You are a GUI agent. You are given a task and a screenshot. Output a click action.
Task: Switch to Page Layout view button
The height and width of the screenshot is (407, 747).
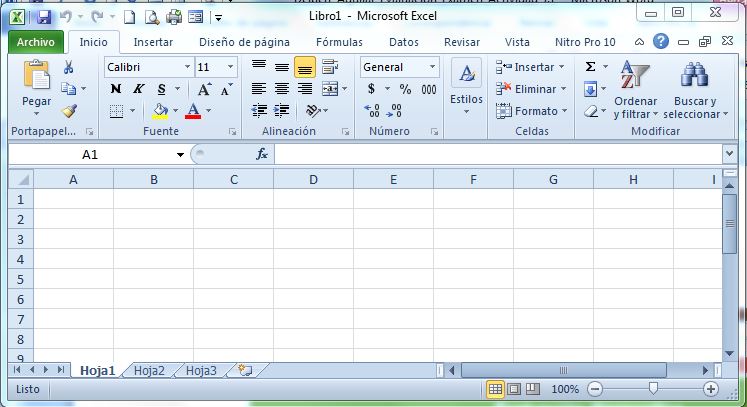pyautogui.click(x=514, y=389)
